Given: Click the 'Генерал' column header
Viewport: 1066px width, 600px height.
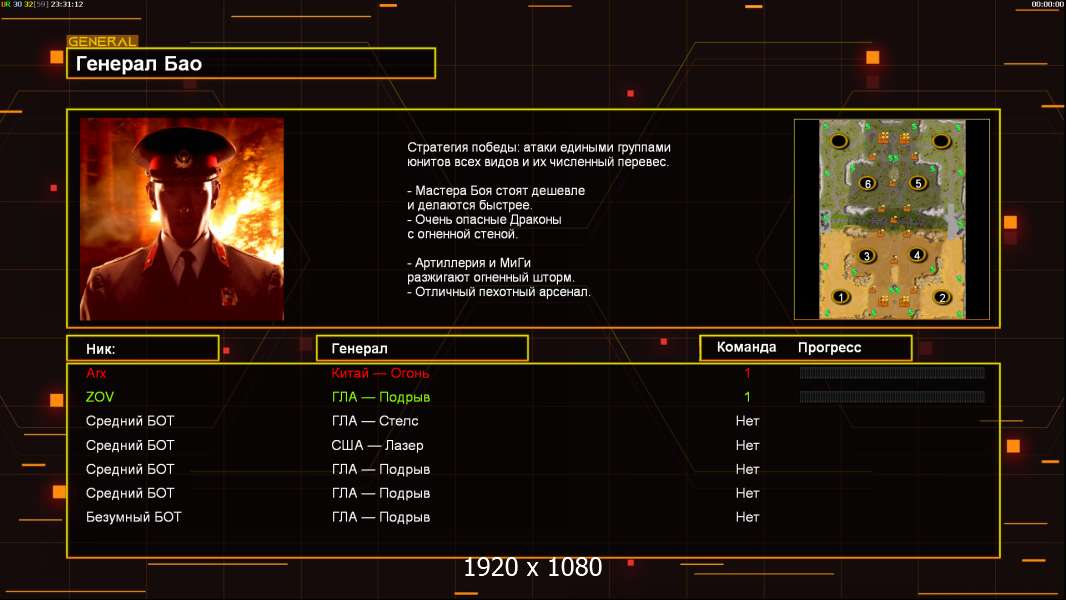Looking at the screenshot, I should click(422, 349).
